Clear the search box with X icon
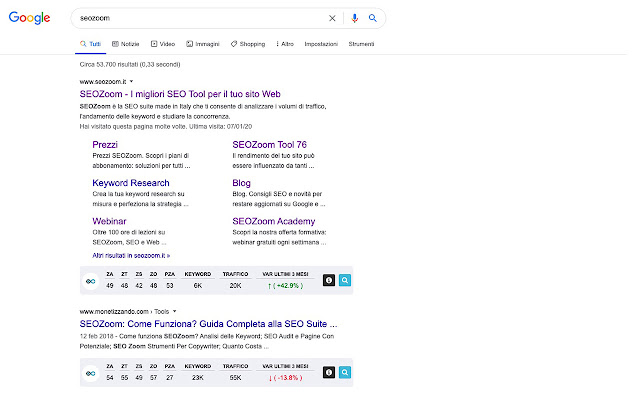Screen dimensions: 640x400 pos(332,18)
